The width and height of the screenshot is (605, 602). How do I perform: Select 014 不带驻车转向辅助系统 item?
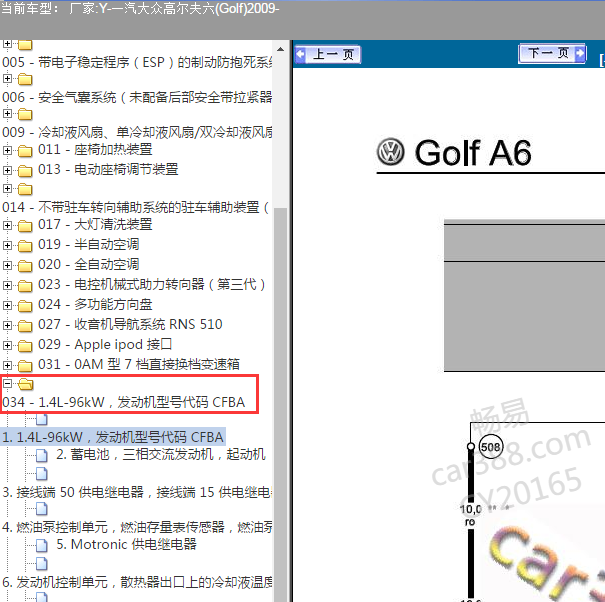tap(135, 207)
